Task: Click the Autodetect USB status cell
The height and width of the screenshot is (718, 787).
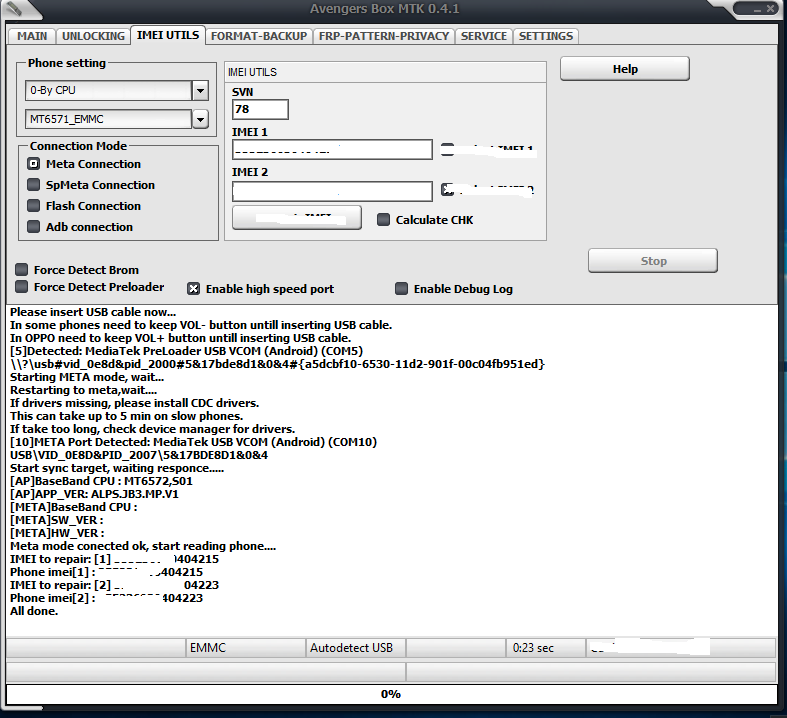Action: (x=355, y=648)
